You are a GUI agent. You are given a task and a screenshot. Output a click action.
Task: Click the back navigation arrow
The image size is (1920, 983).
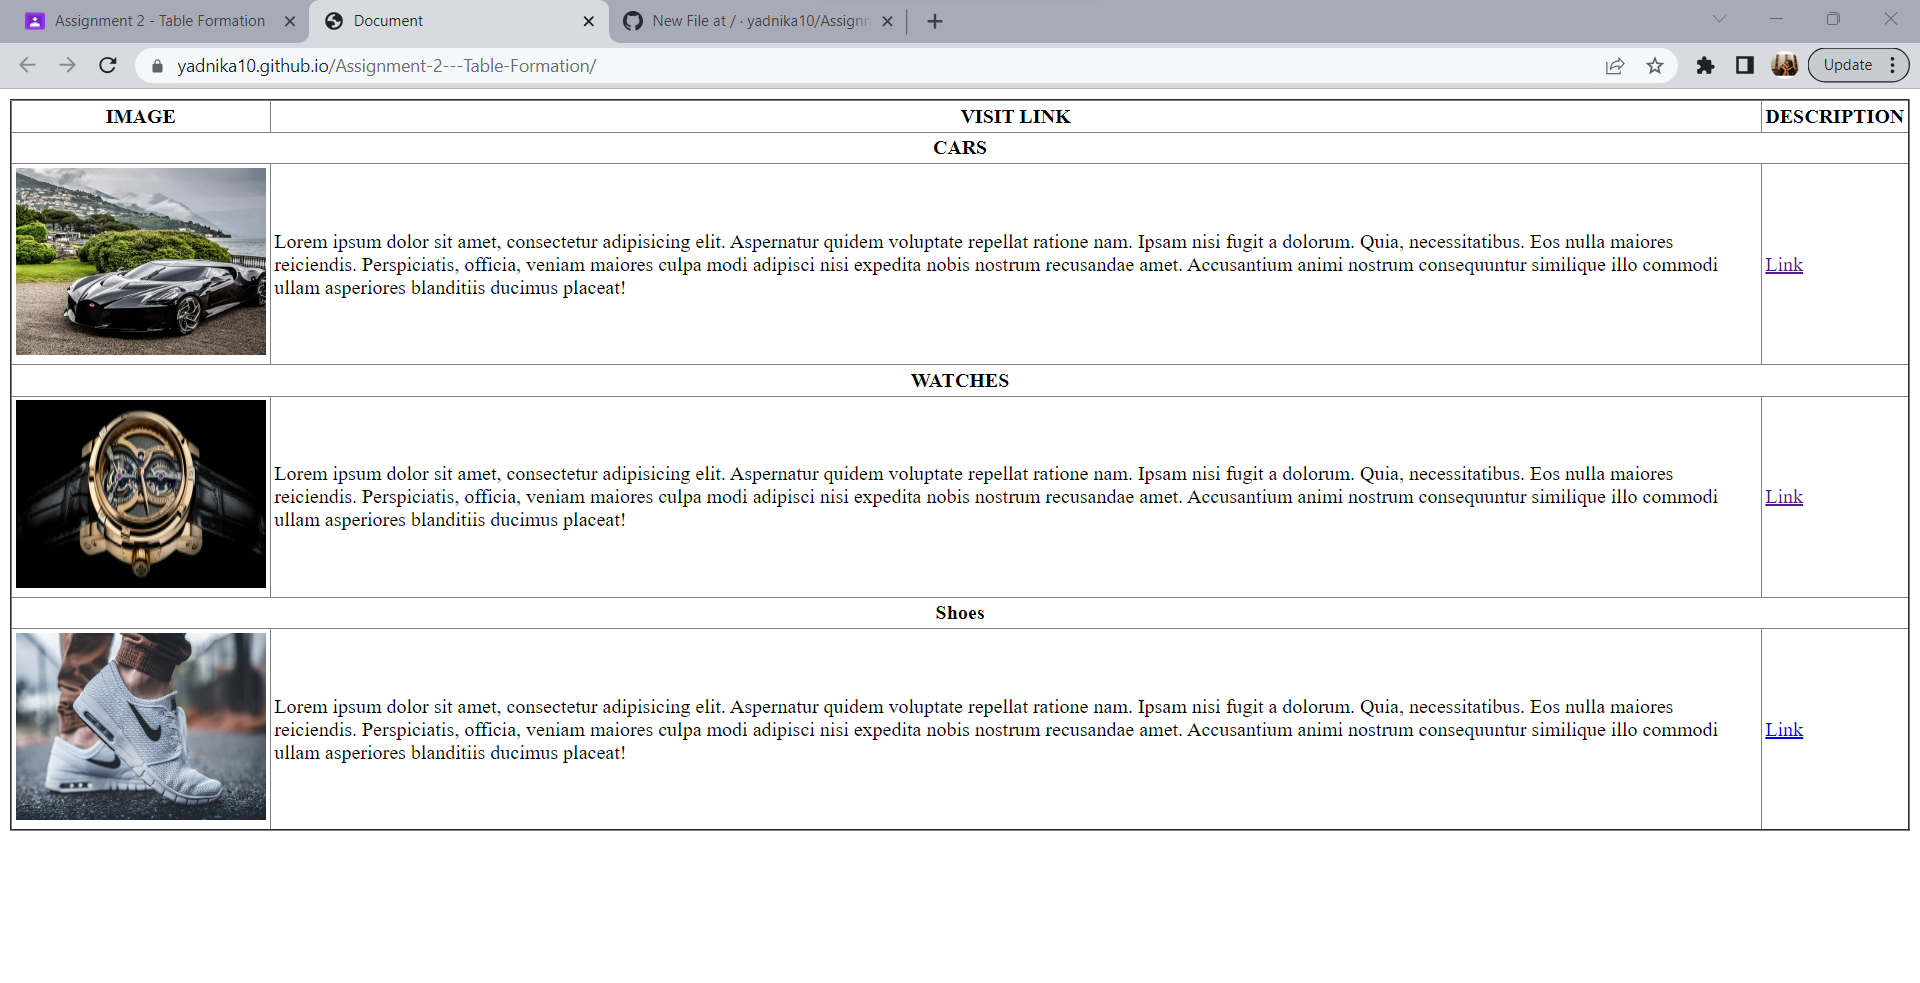[x=26, y=66]
